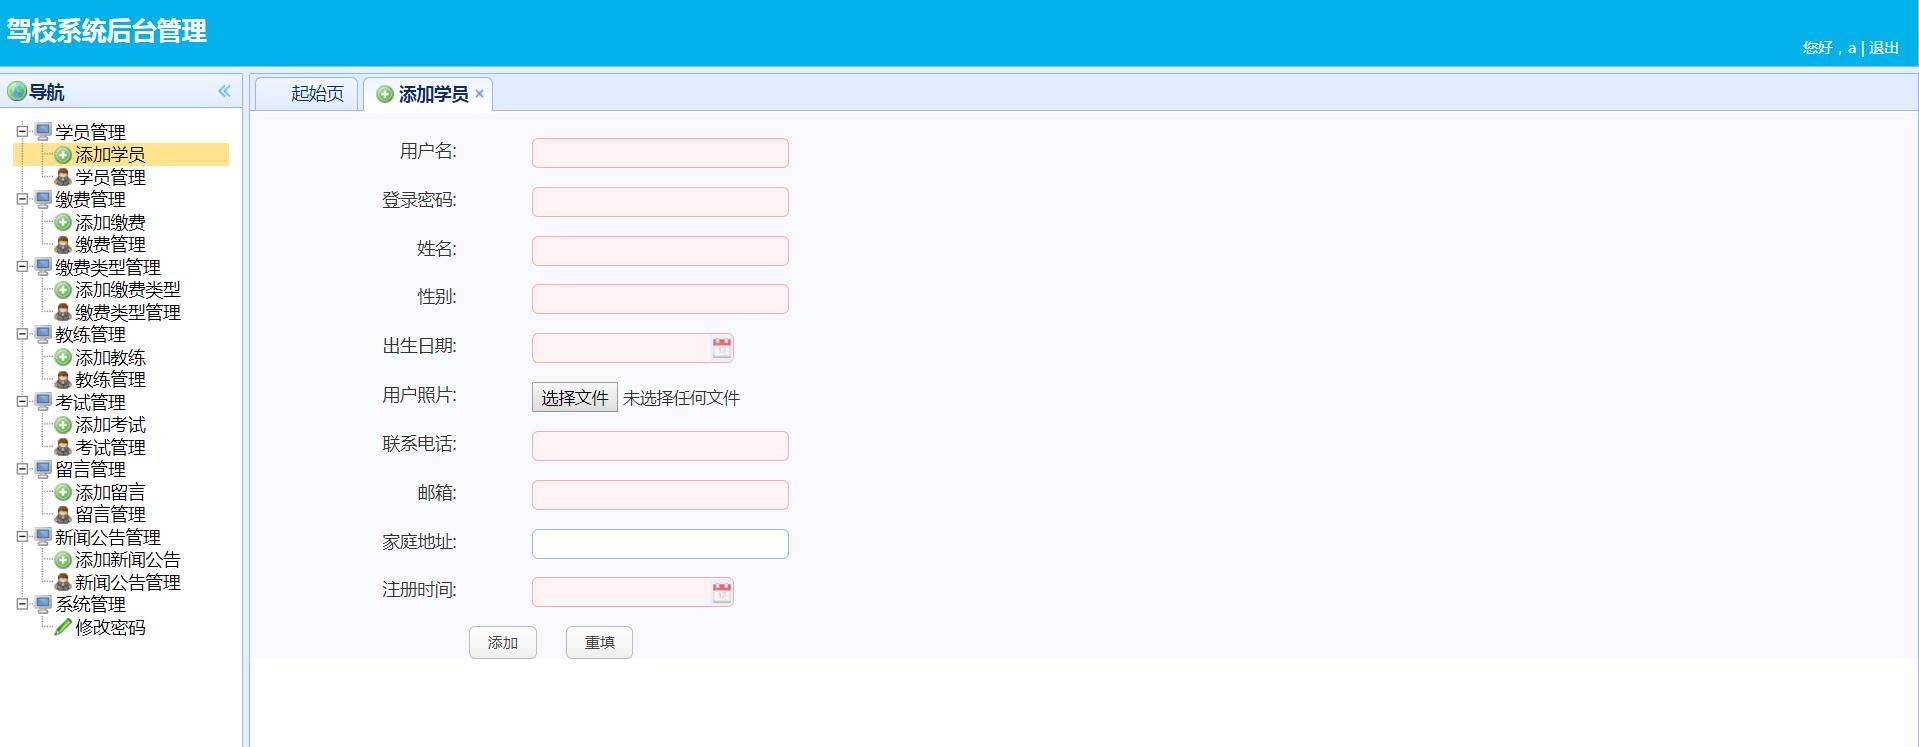Click the person icon beside 学员管理
The width and height of the screenshot is (1919, 747).
(63, 177)
